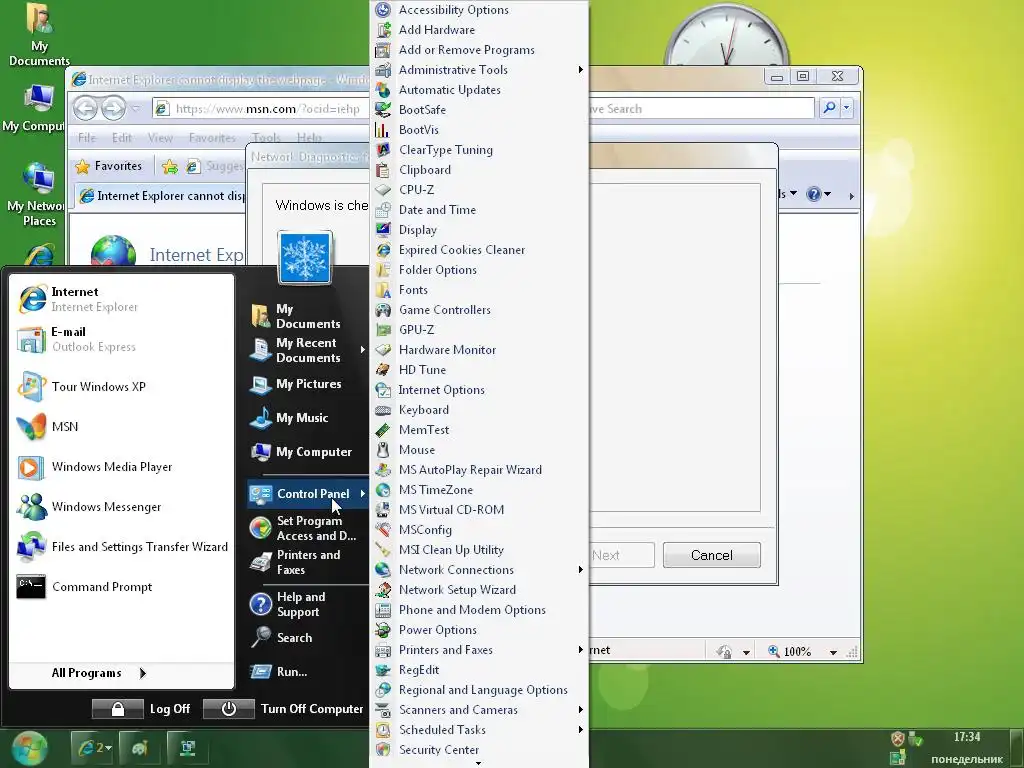This screenshot has width=1024, height=768.
Task: Click Favorites button in Internet Explorer
Action: point(109,167)
